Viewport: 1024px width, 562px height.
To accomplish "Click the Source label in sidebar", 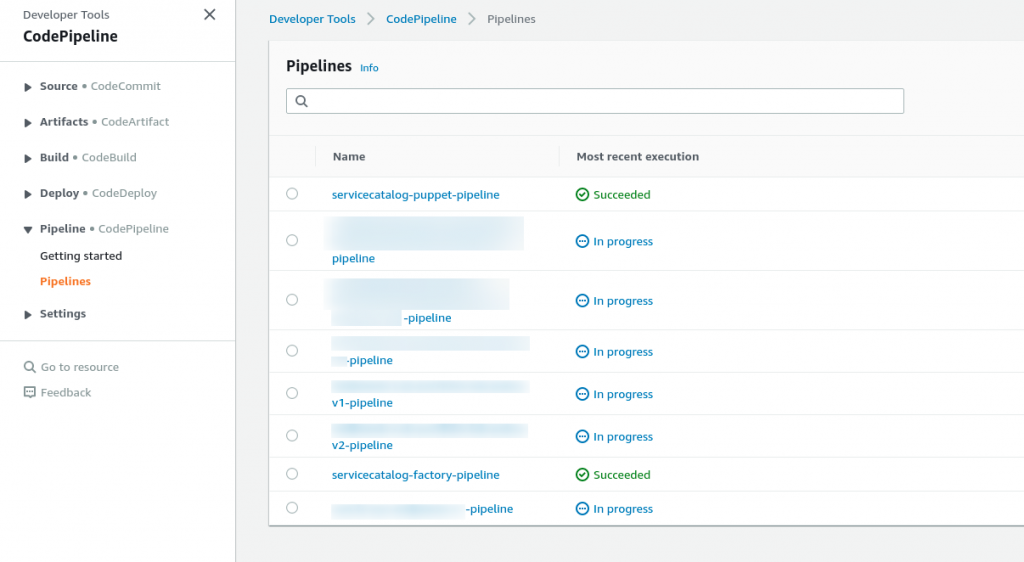I will [x=59, y=86].
